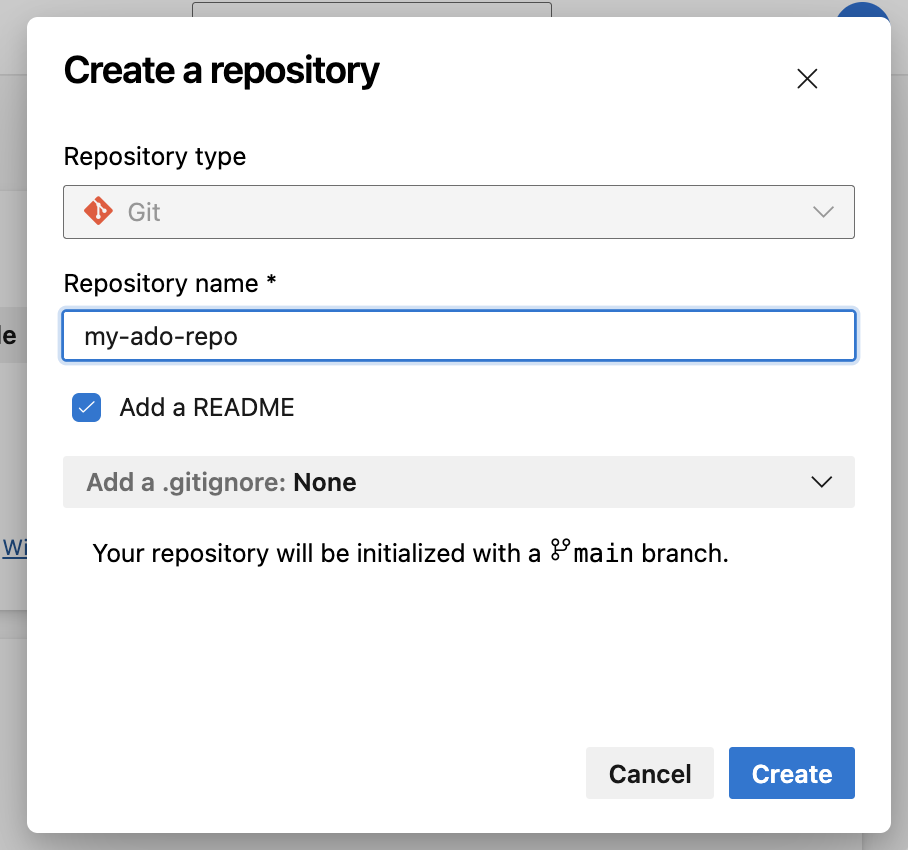The height and width of the screenshot is (850, 908).
Task: Open the .gitignore chevron arrow
Action: [x=821, y=481]
